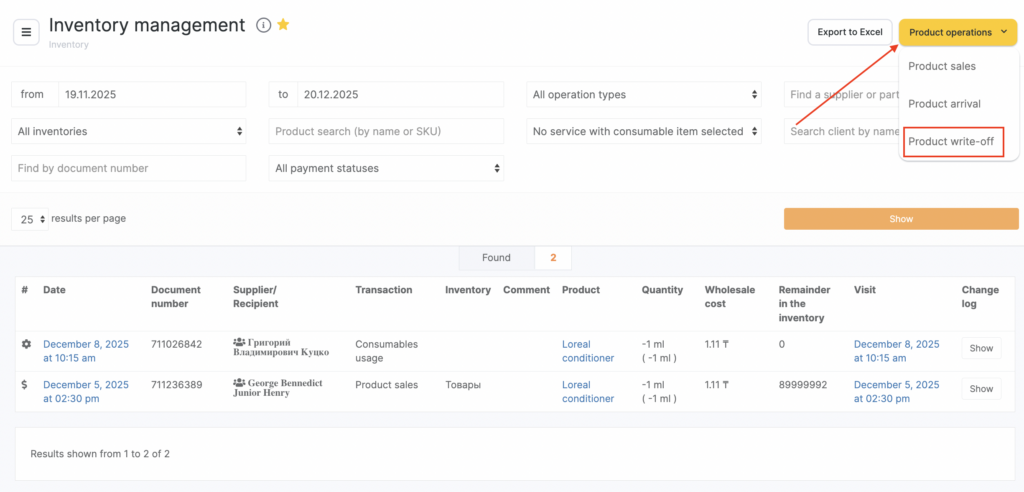Screen dimensions: 1024x492
Task: Choose Product sales from menu
Action: (x=942, y=67)
